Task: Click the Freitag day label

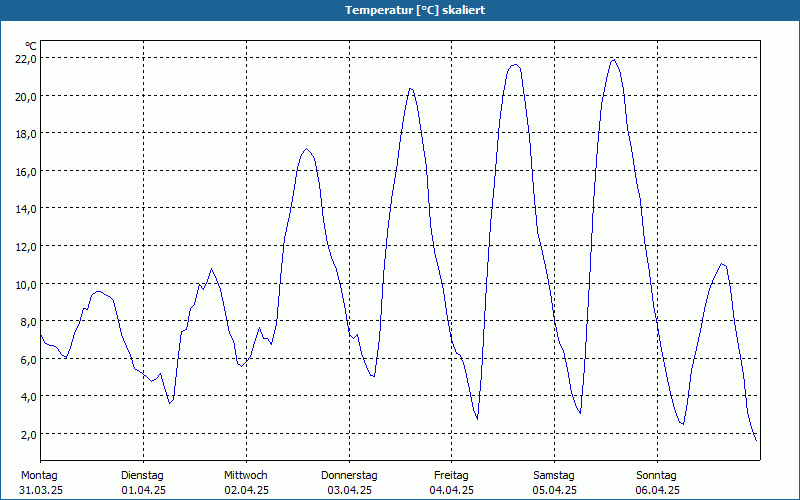Action: pyautogui.click(x=451, y=476)
